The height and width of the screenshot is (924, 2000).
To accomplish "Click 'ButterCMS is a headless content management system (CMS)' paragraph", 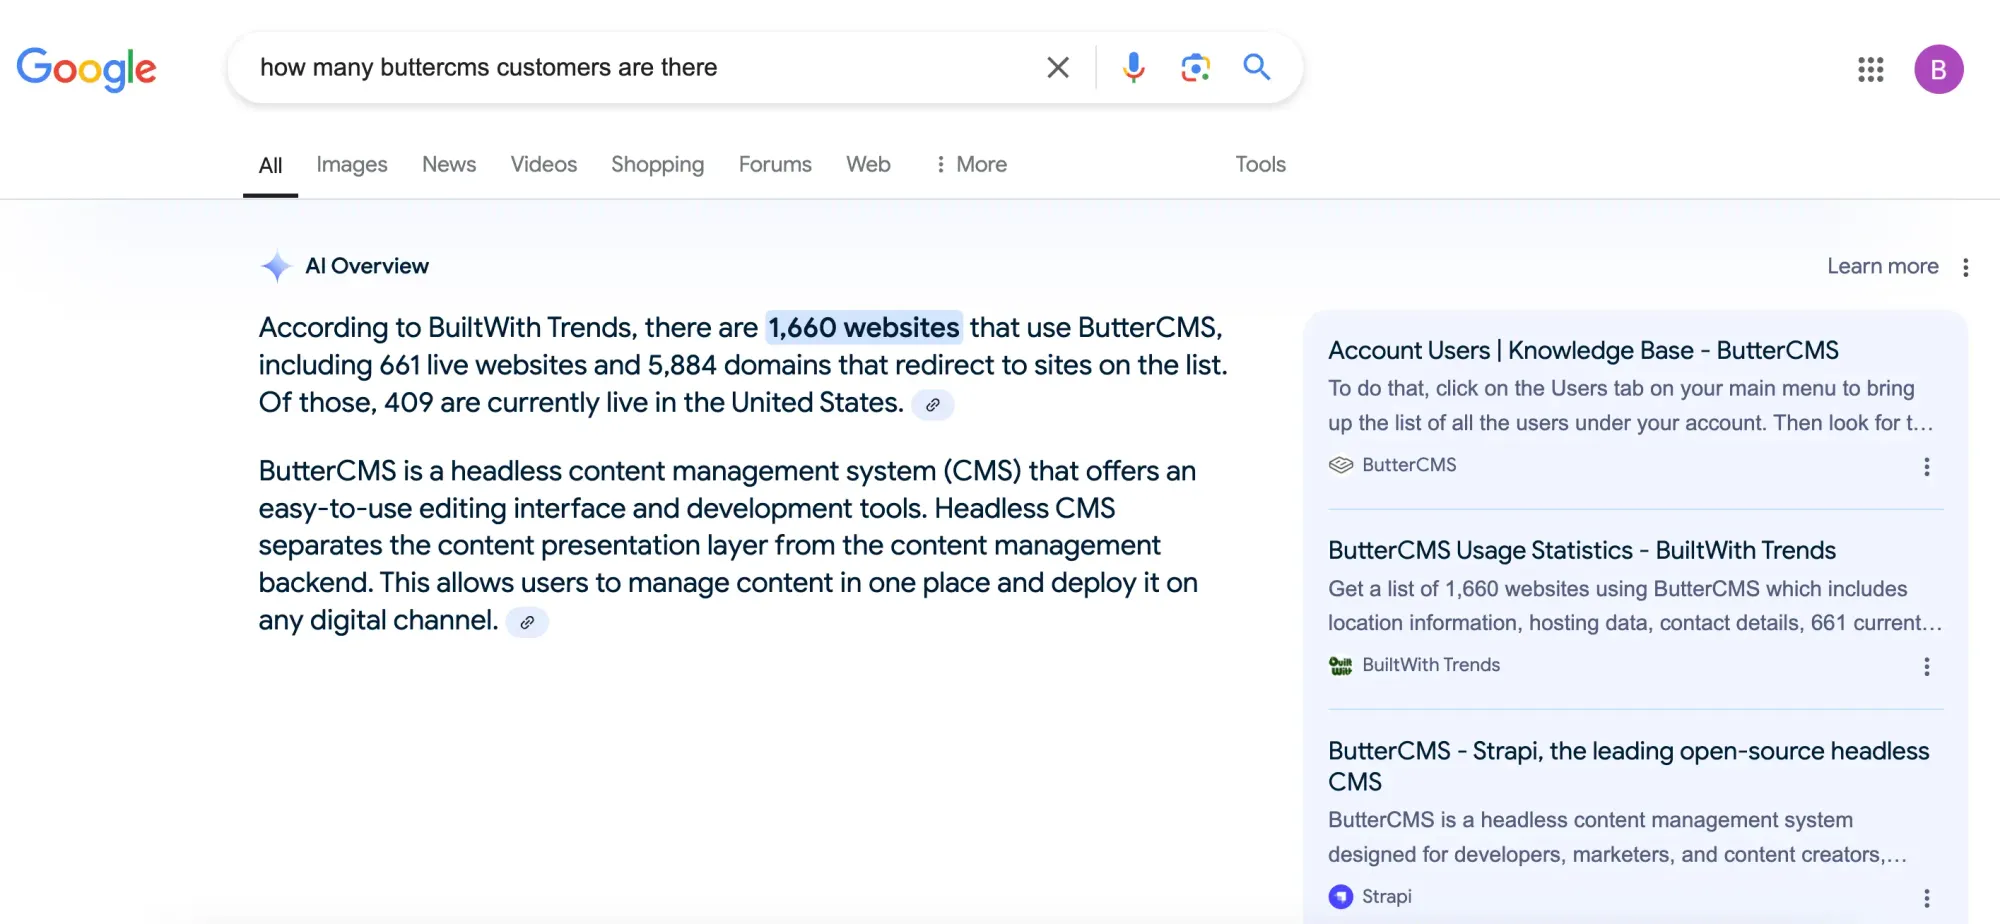I will click(x=728, y=546).
